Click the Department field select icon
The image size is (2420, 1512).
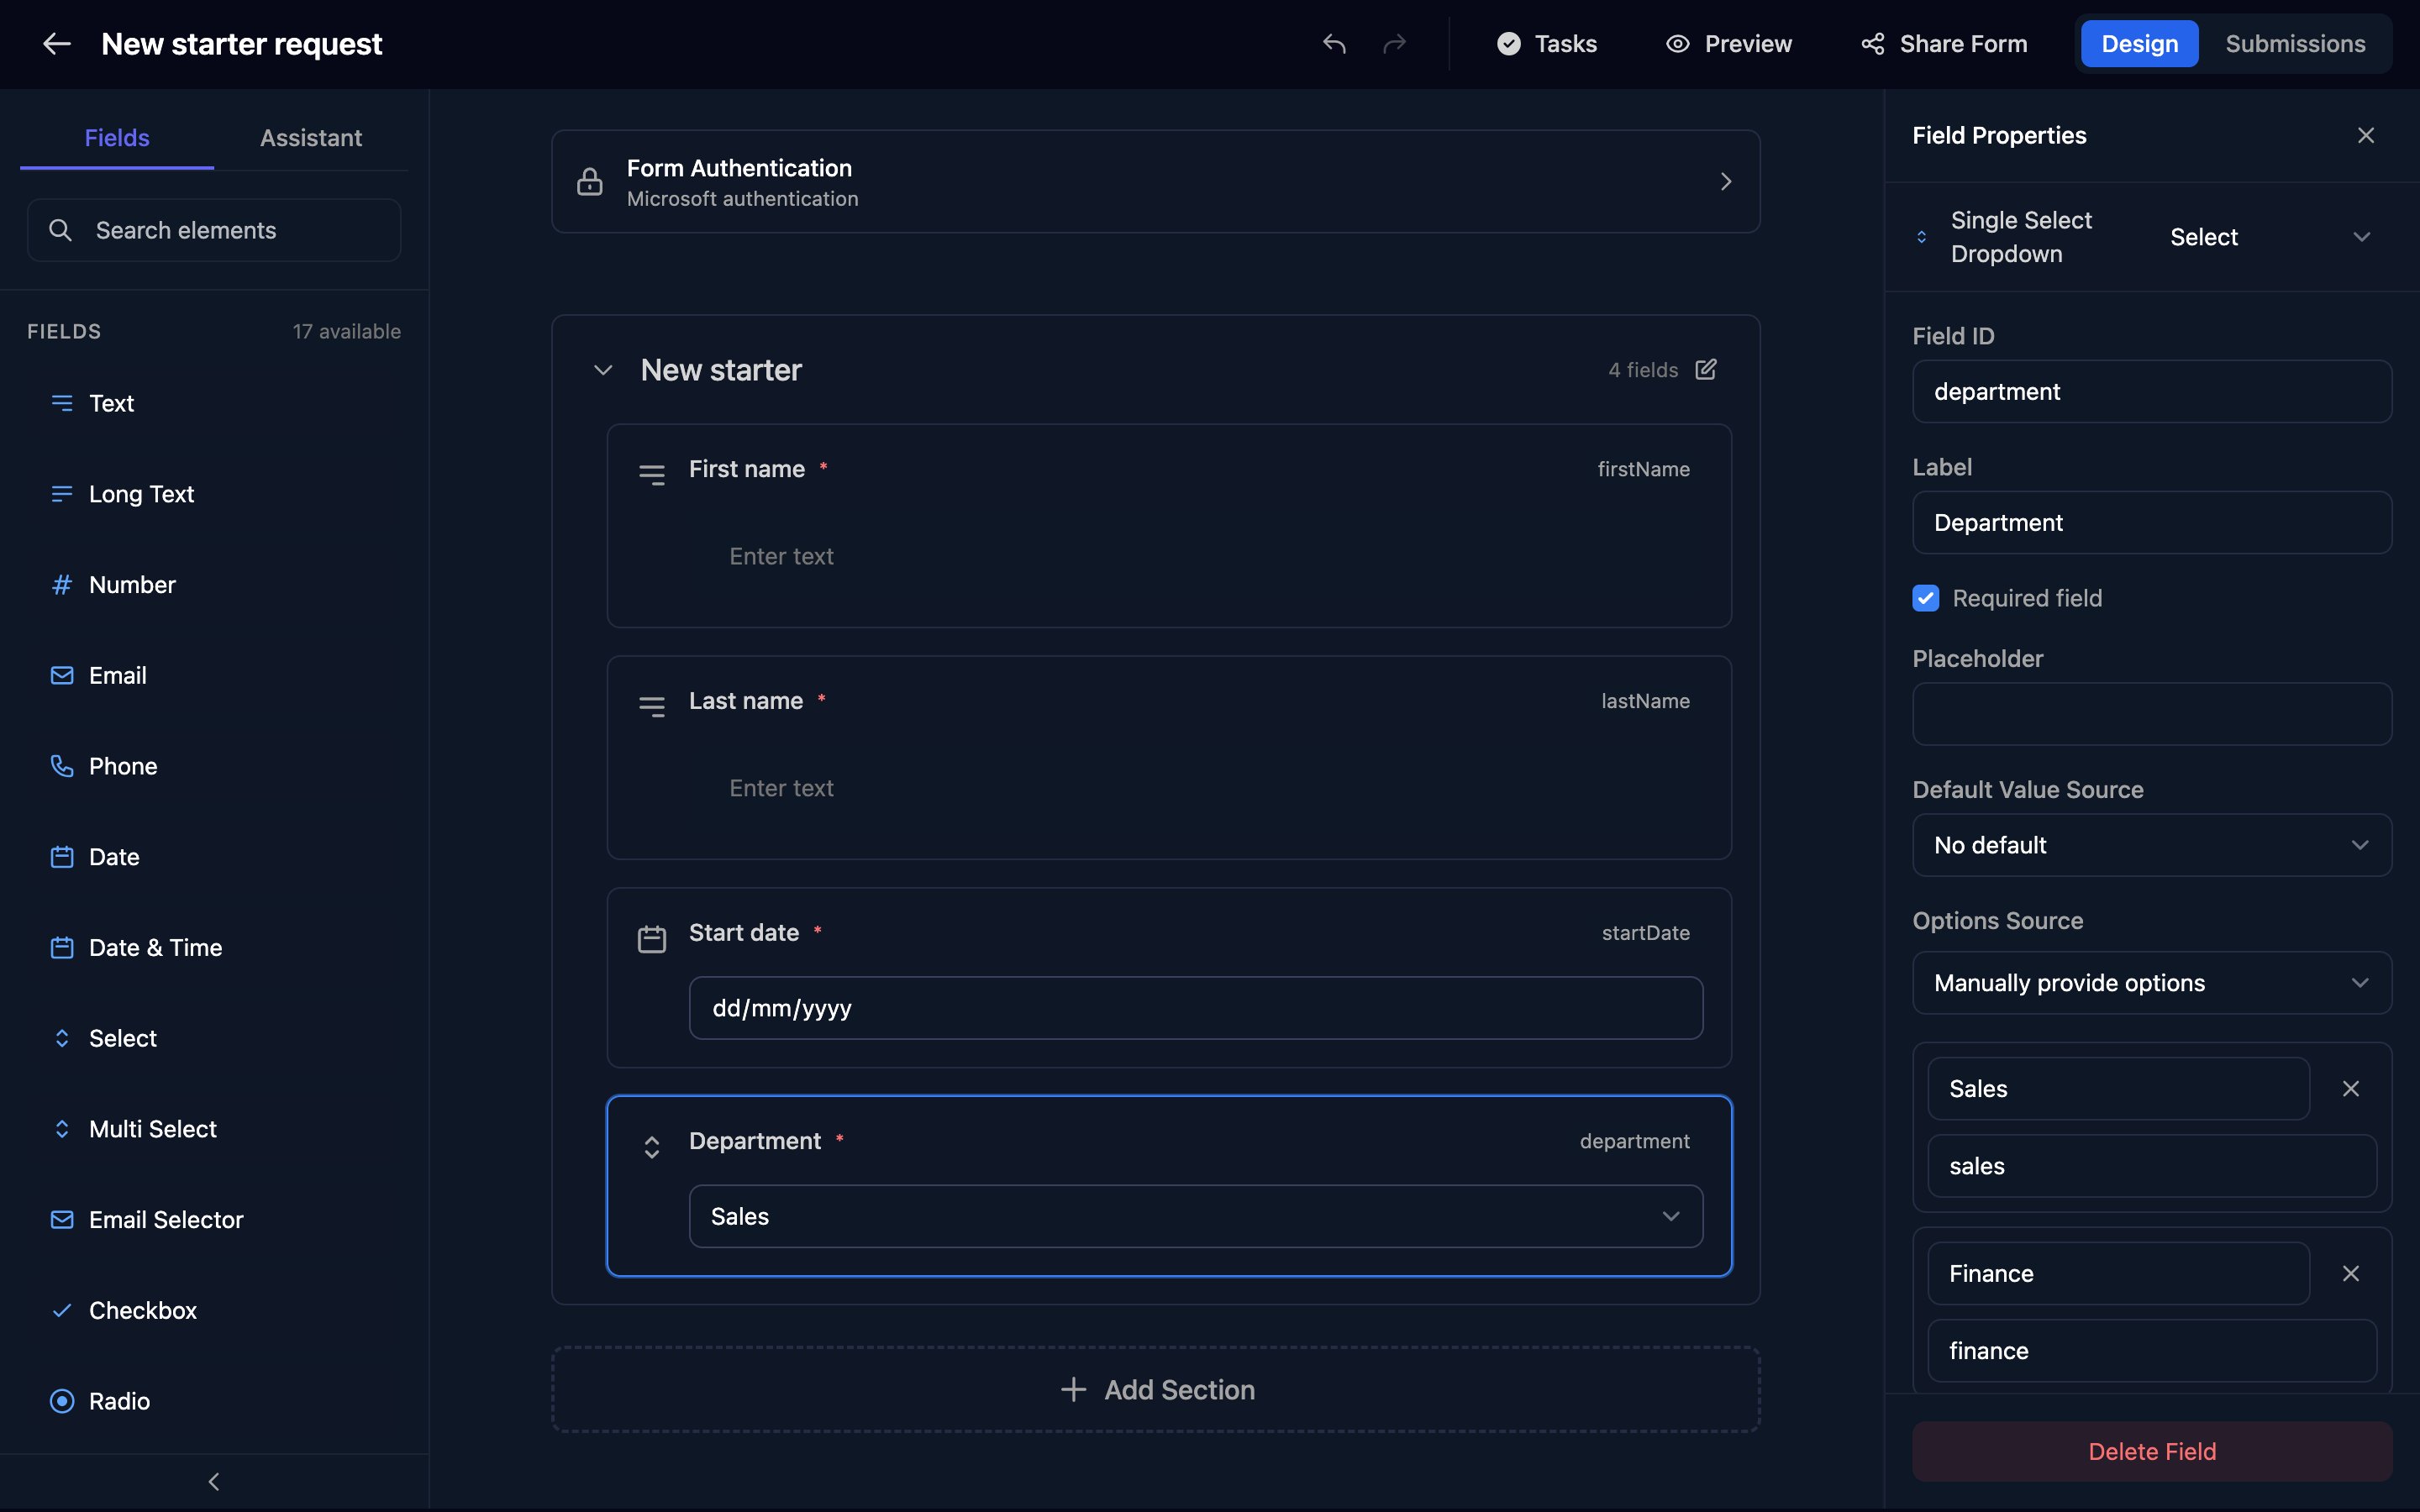point(652,1147)
